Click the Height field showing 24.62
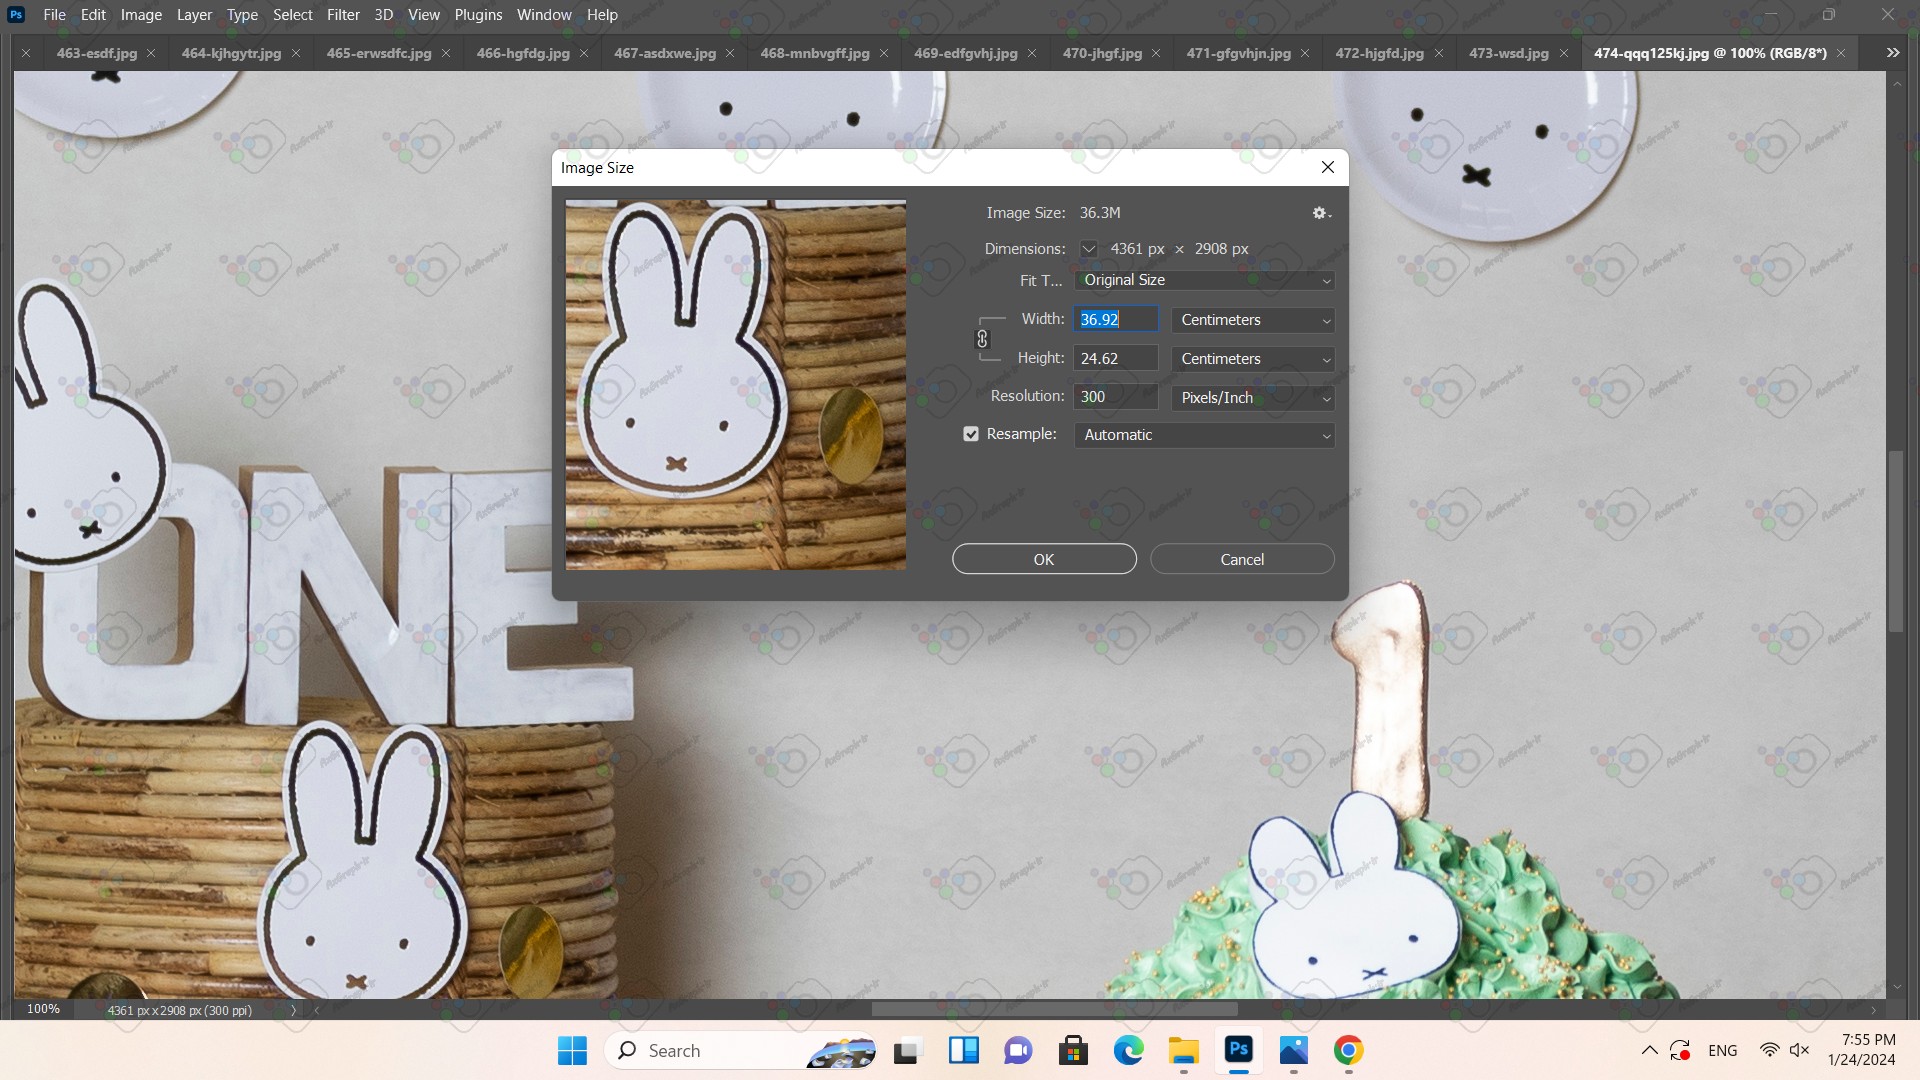 (x=1116, y=358)
